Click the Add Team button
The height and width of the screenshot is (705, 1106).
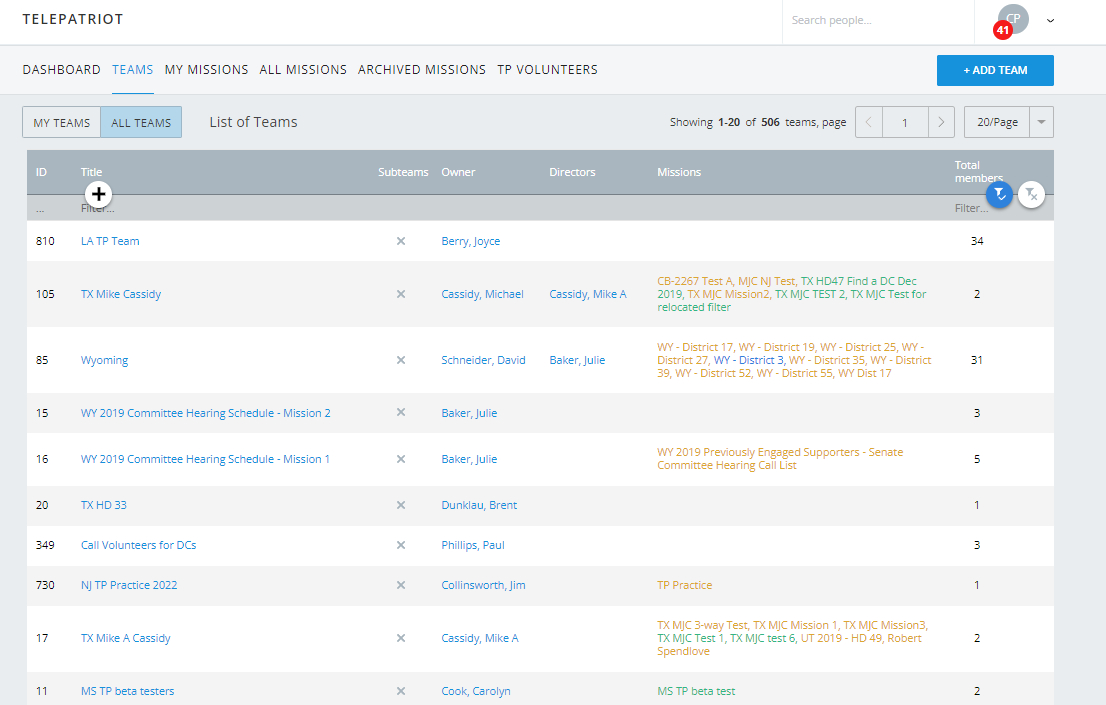pos(995,70)
